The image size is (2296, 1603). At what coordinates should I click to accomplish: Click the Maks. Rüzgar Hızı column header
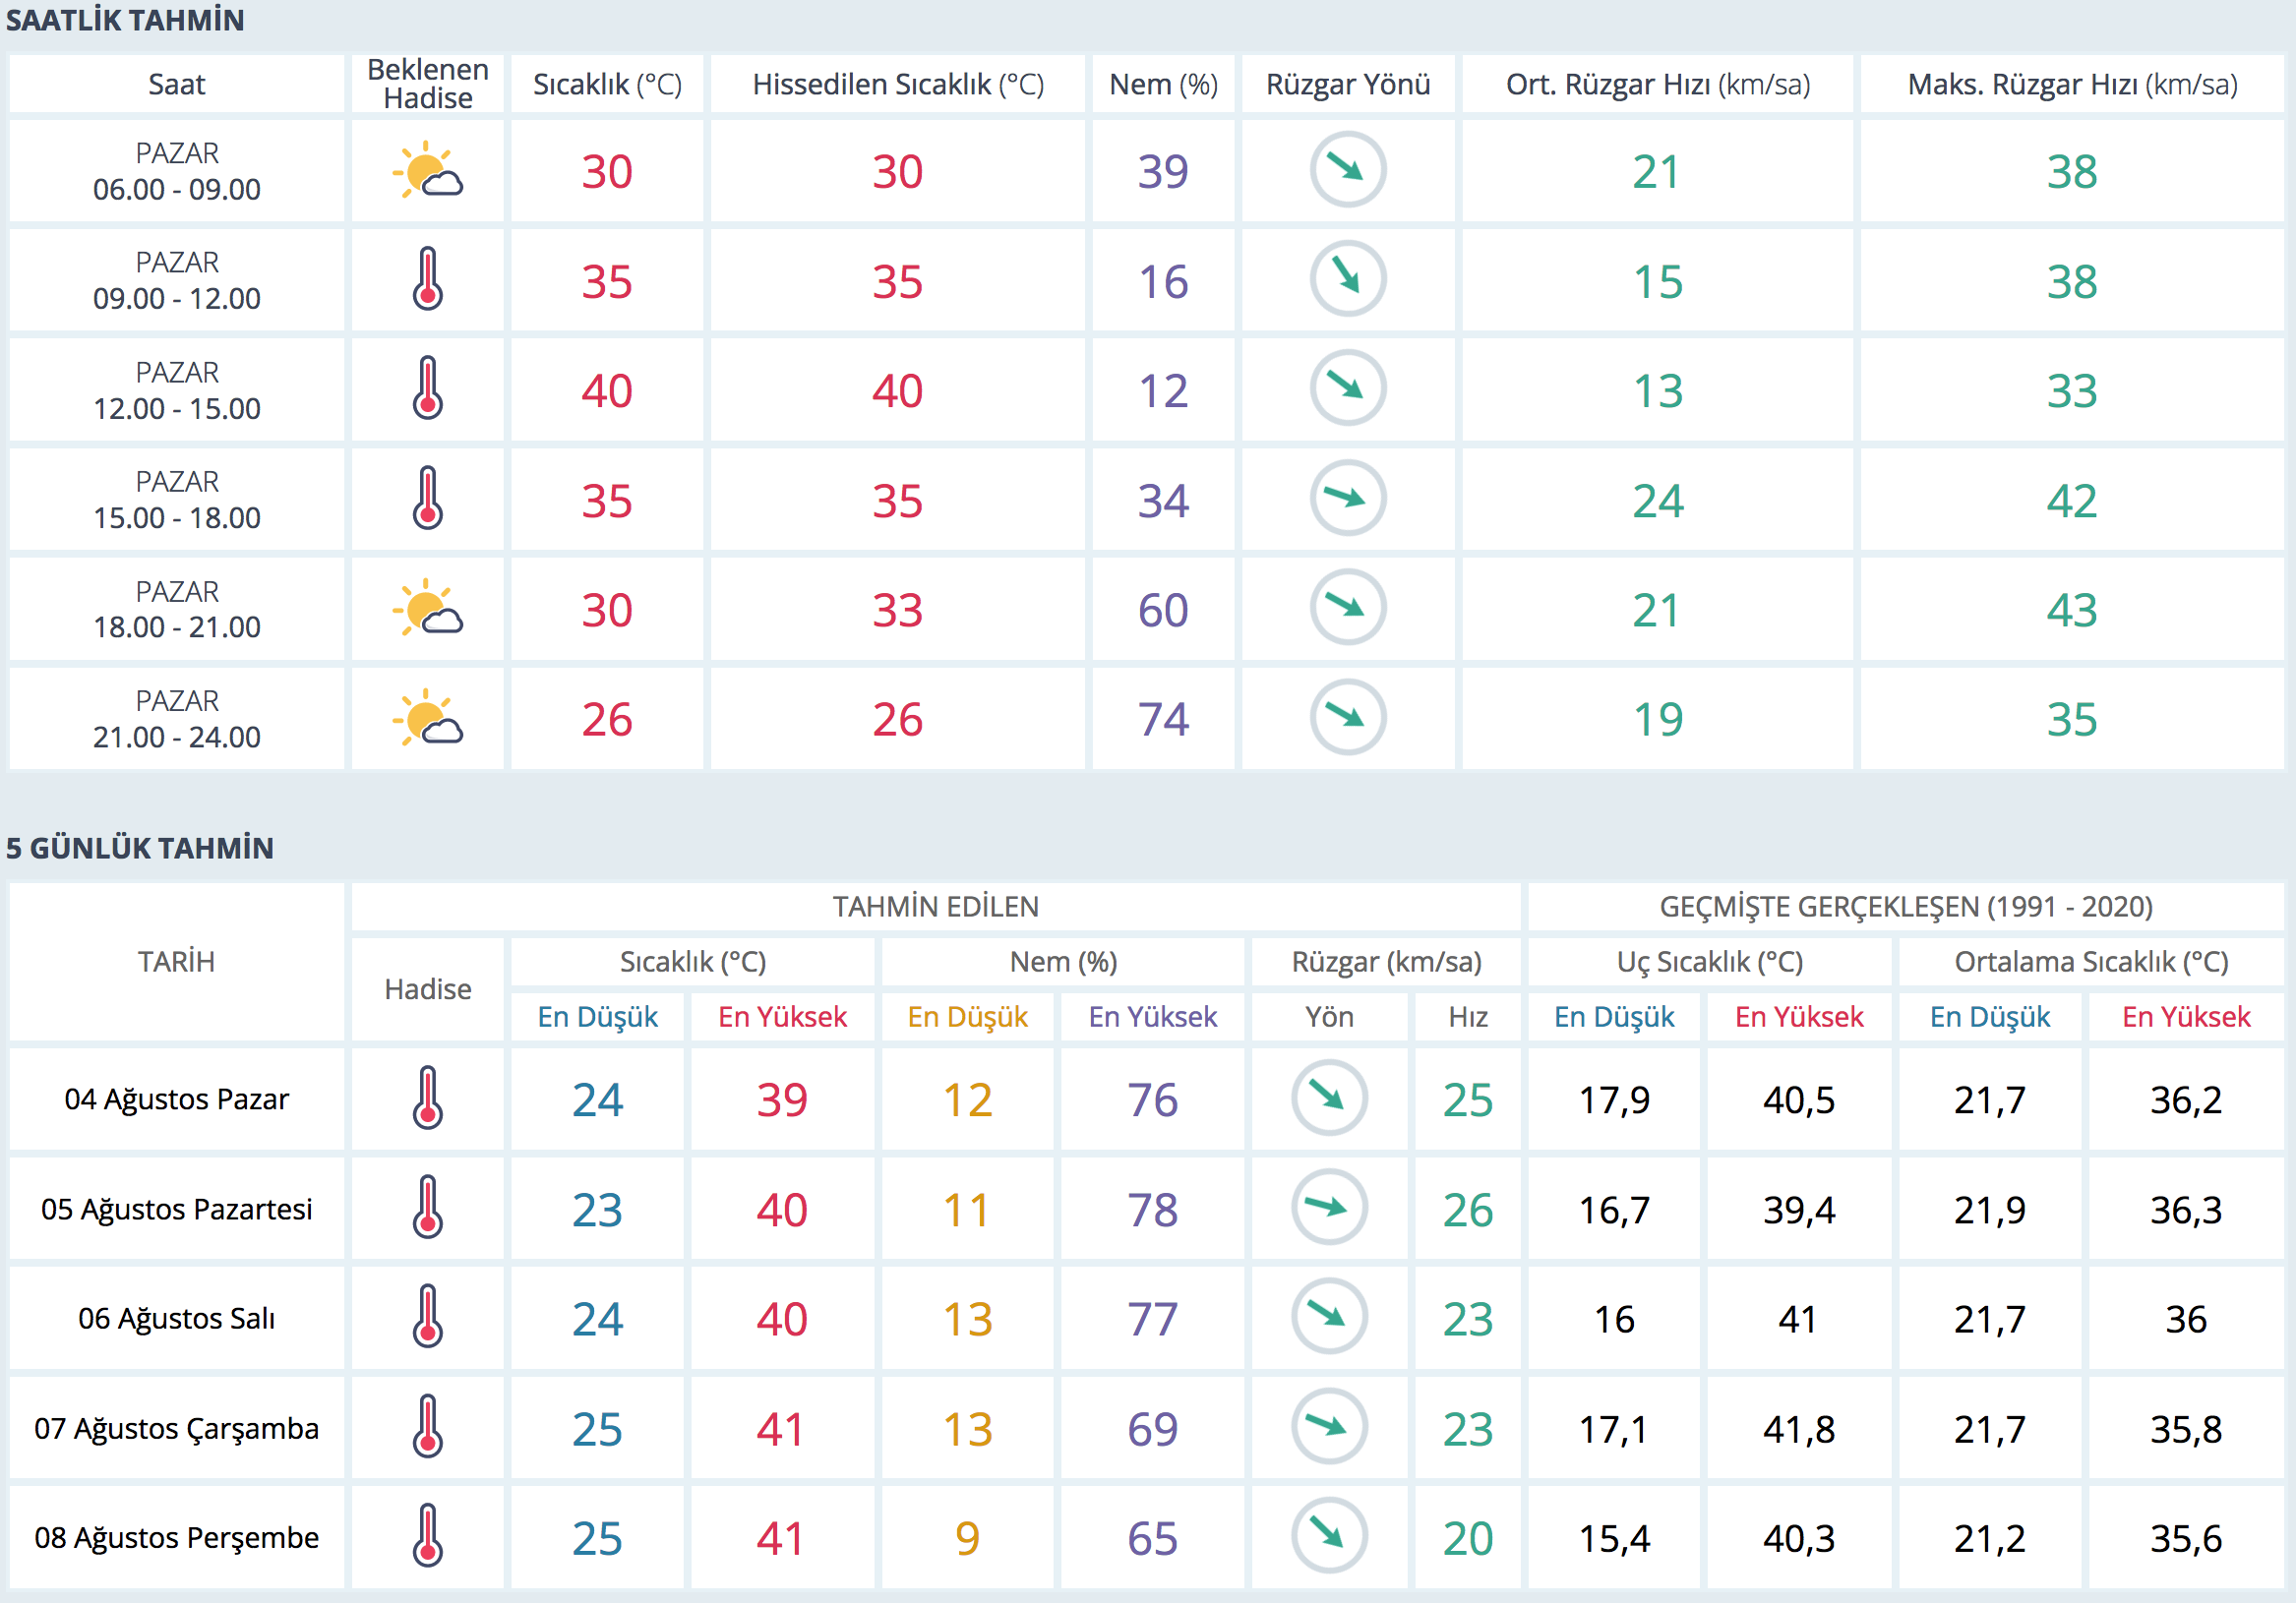click(2071, 84)
